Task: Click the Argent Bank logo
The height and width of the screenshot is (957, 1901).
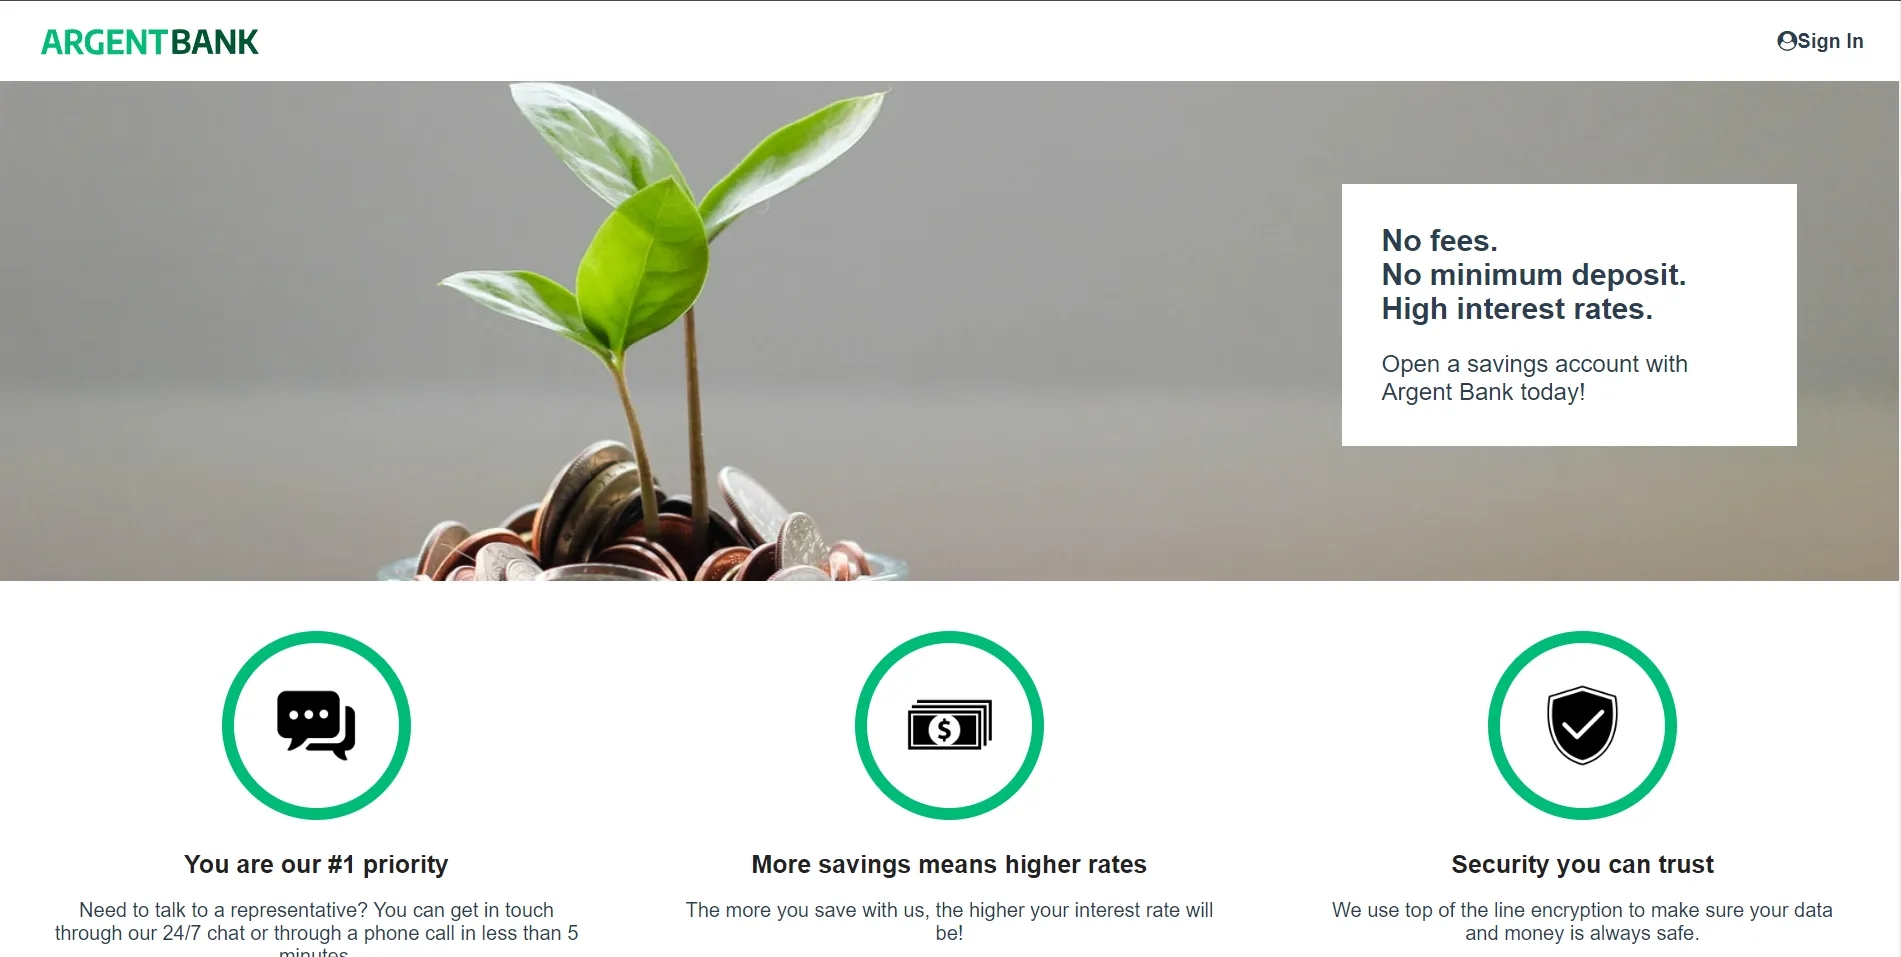Action: click(150, 42)
